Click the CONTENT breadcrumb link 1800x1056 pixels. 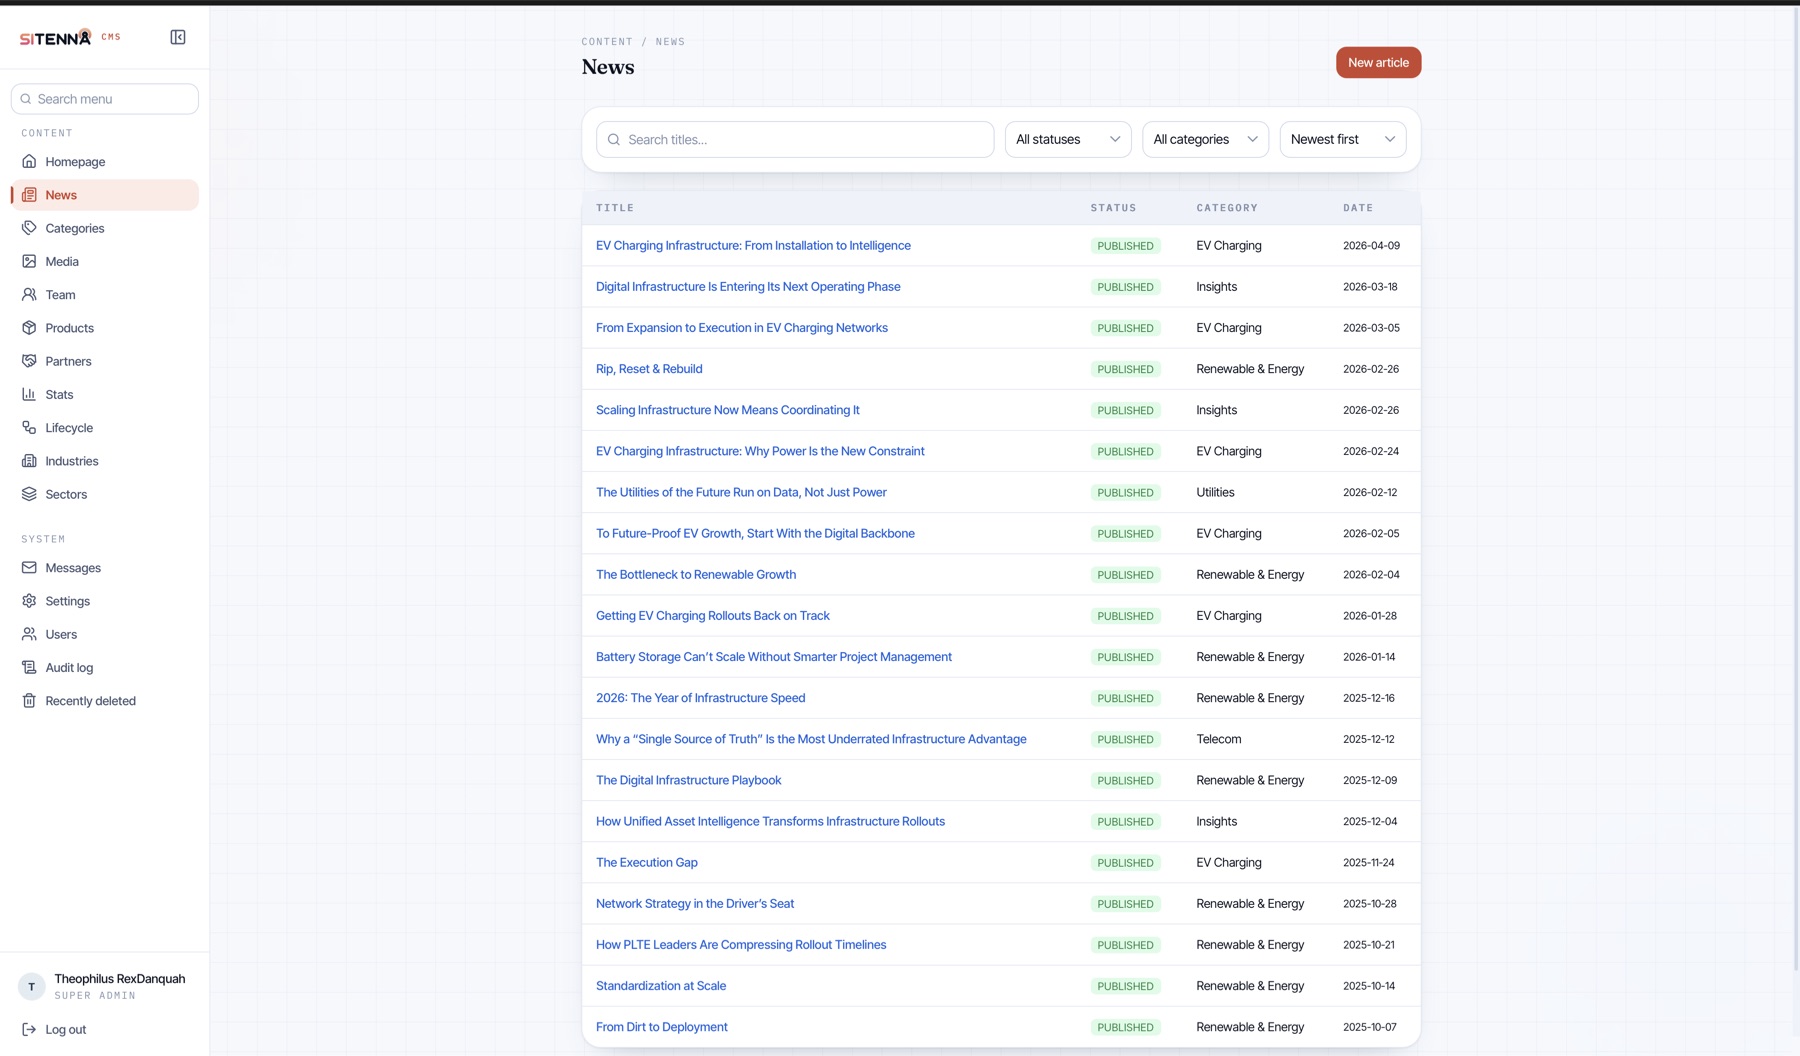pos(607,42)
